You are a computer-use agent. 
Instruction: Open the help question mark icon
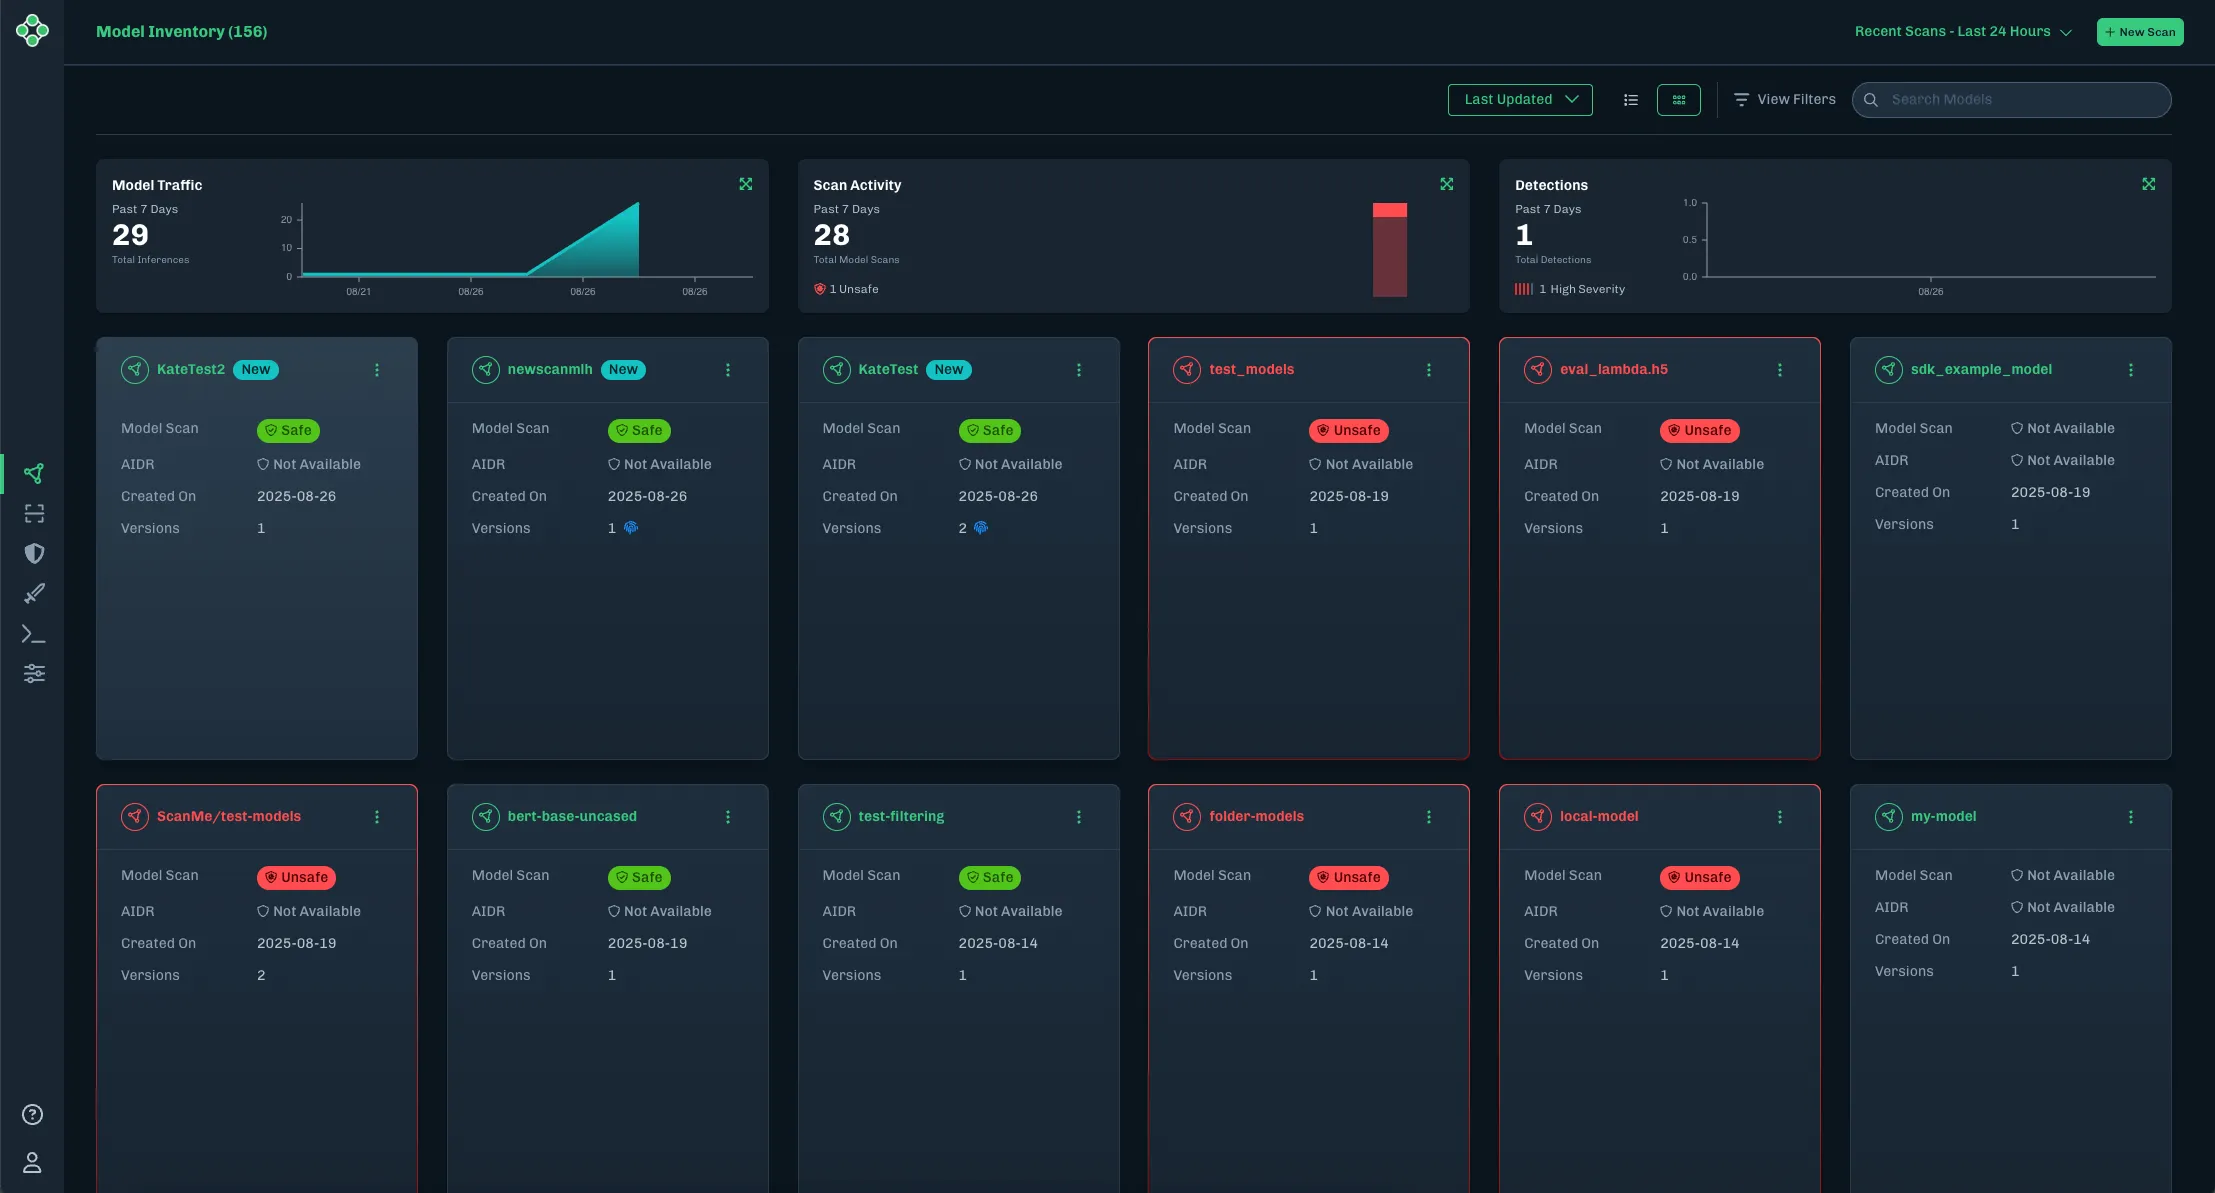[31, 1113]
